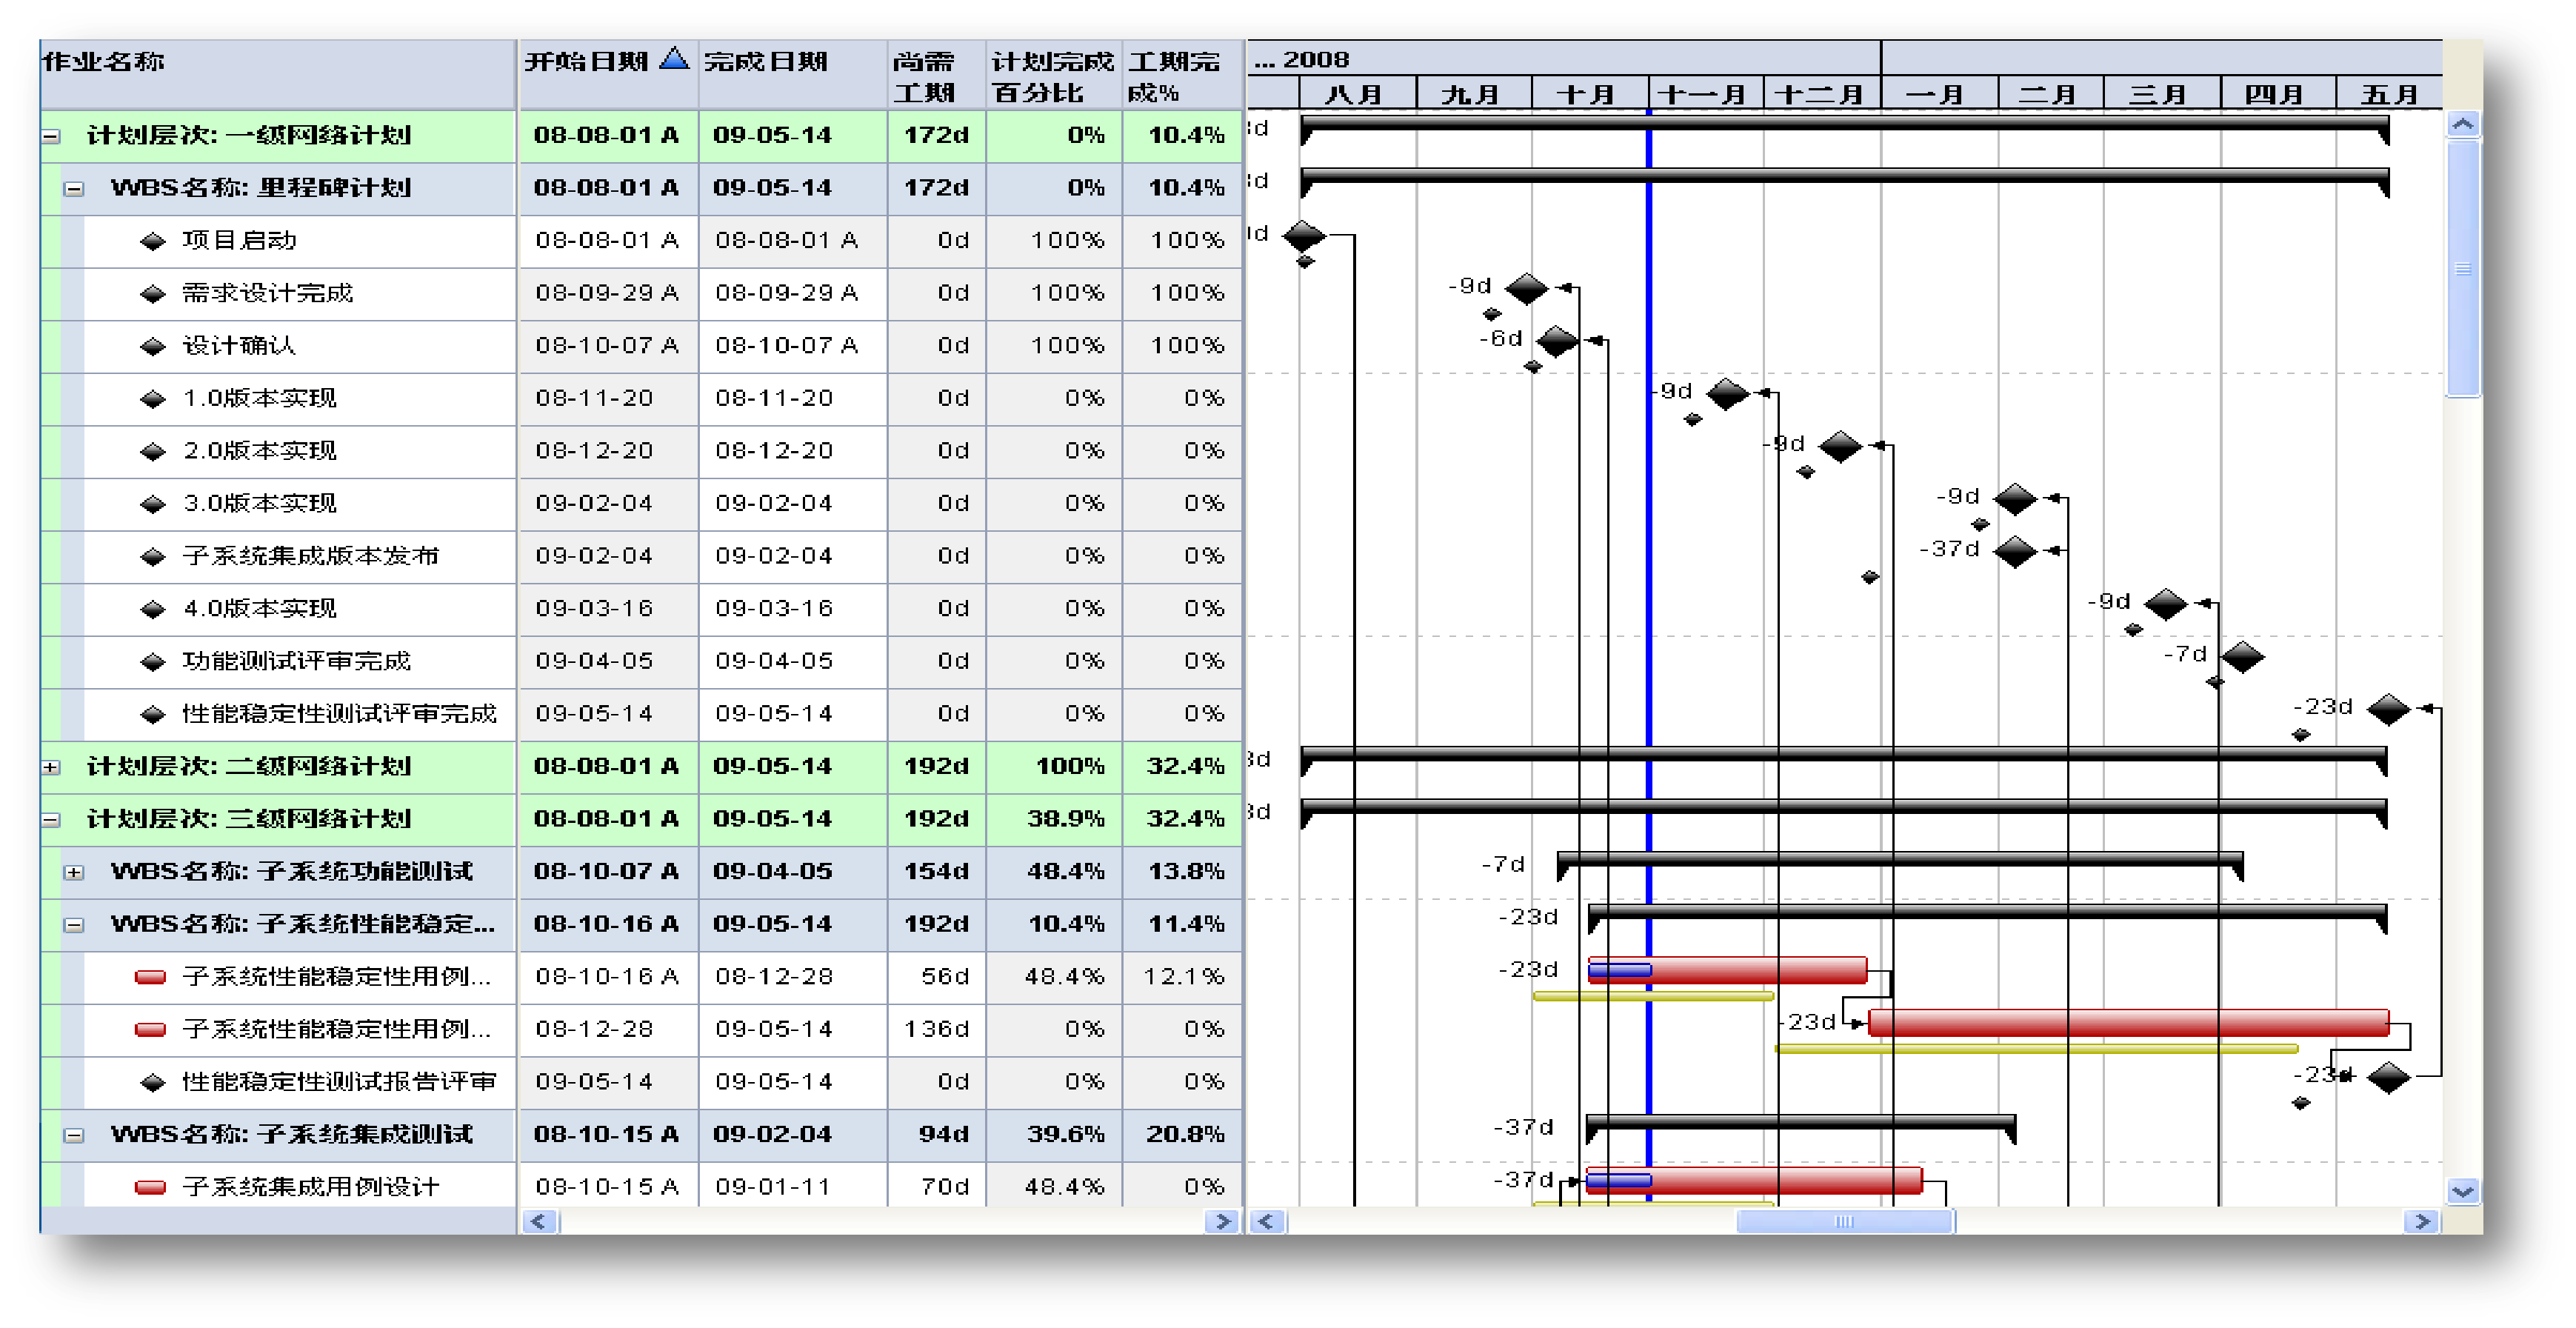The image size is (2576, 1328).
Task: Click the milestone icon beside 3.0版本实现
Action: [152, 505]
